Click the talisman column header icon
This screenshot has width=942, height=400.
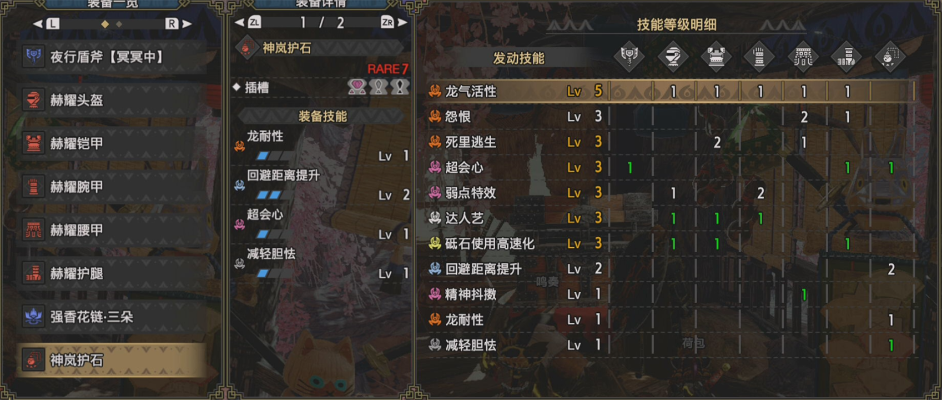pos(891,58)
